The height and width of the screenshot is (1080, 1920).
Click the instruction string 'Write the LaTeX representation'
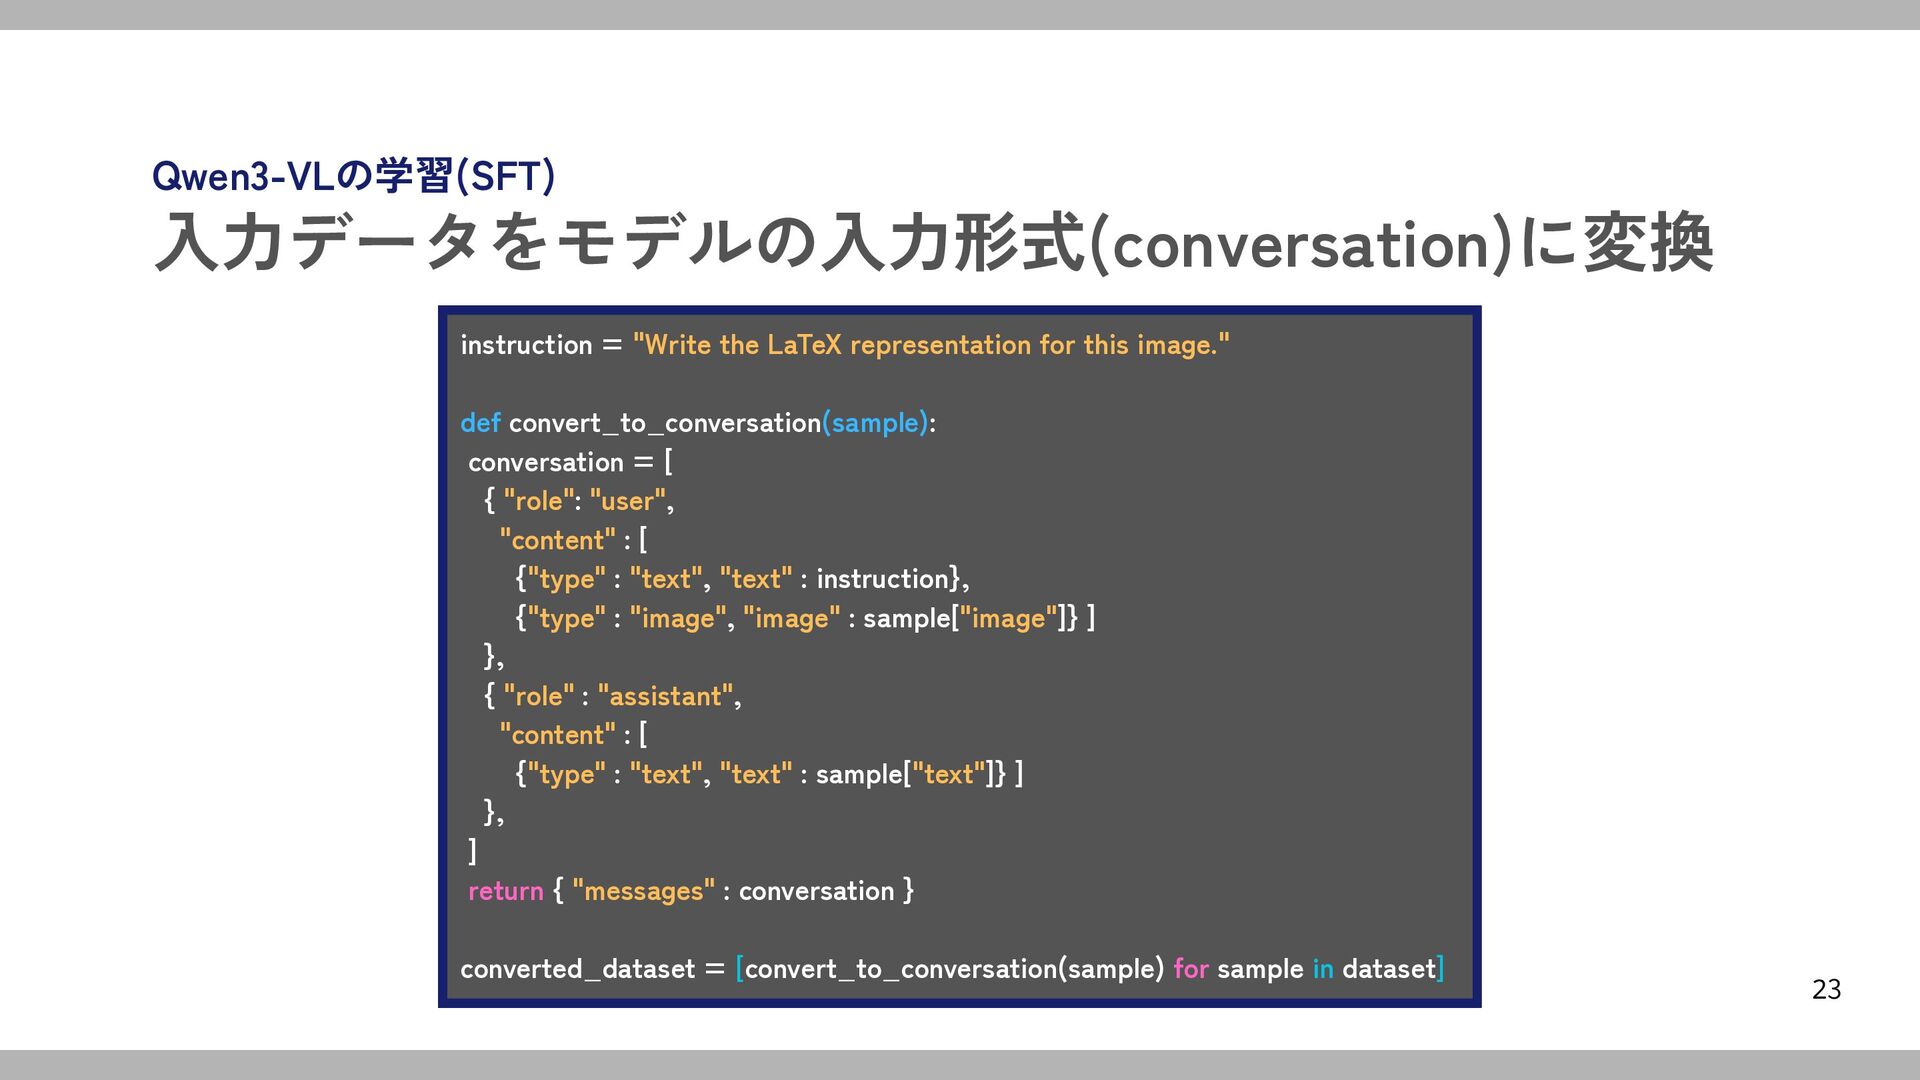(x=930, y=345)
